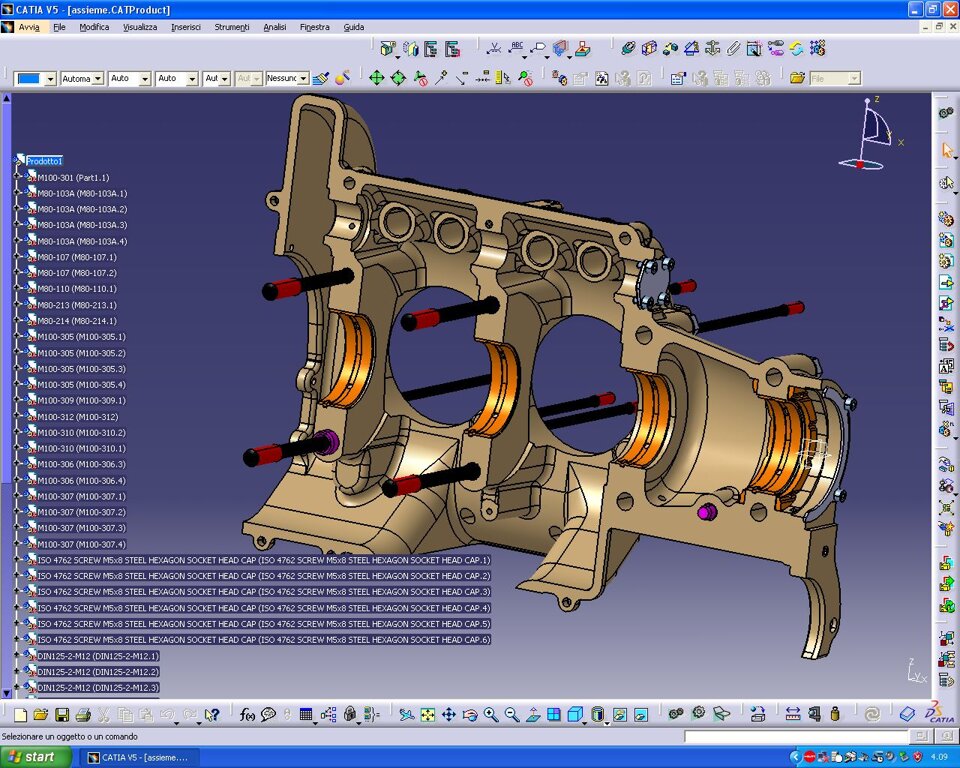Select the Prodotto1 root tree item

(44, 161)
